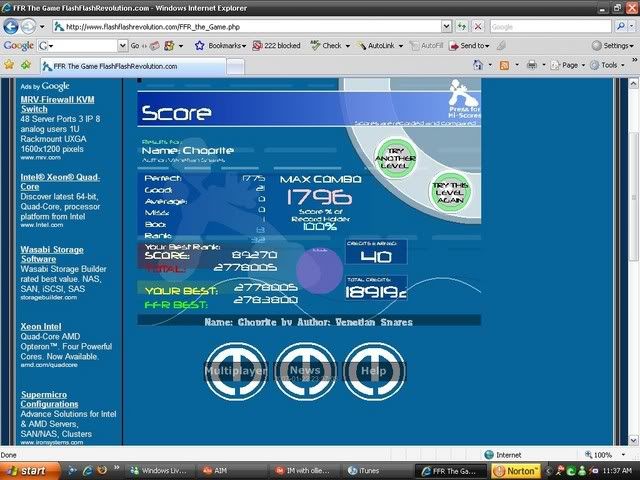The image size is (640, 480).
Task: Expand the Page menu dropdown
Action: [x=567, y=65]
